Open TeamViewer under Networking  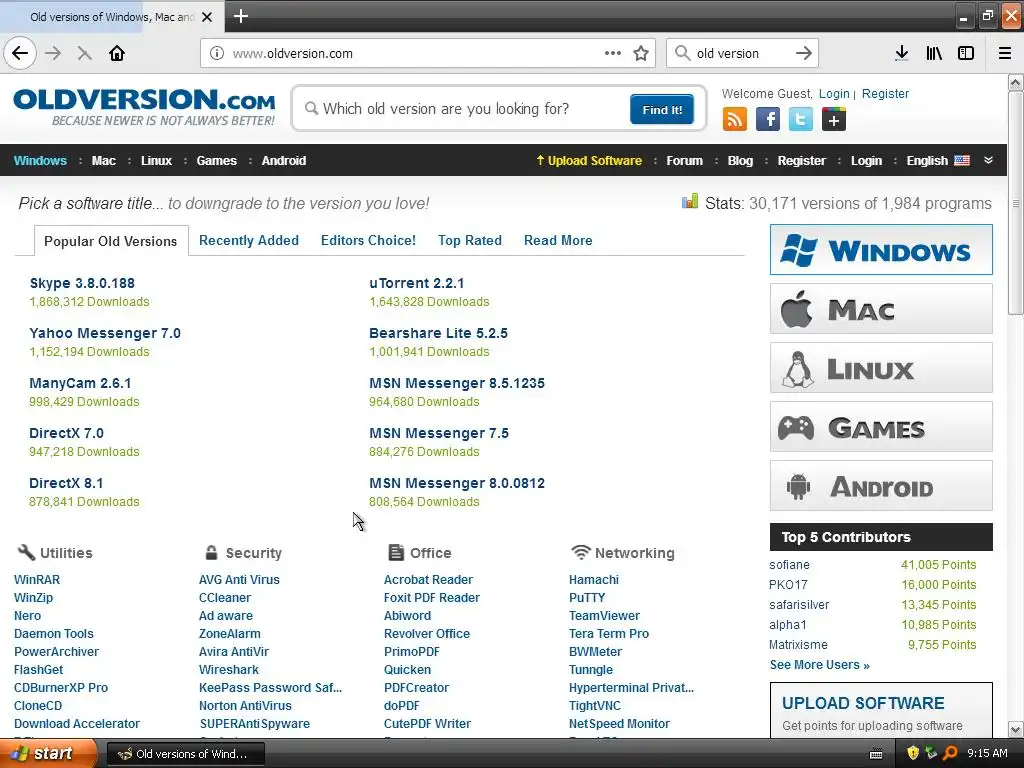pos(605,616)
